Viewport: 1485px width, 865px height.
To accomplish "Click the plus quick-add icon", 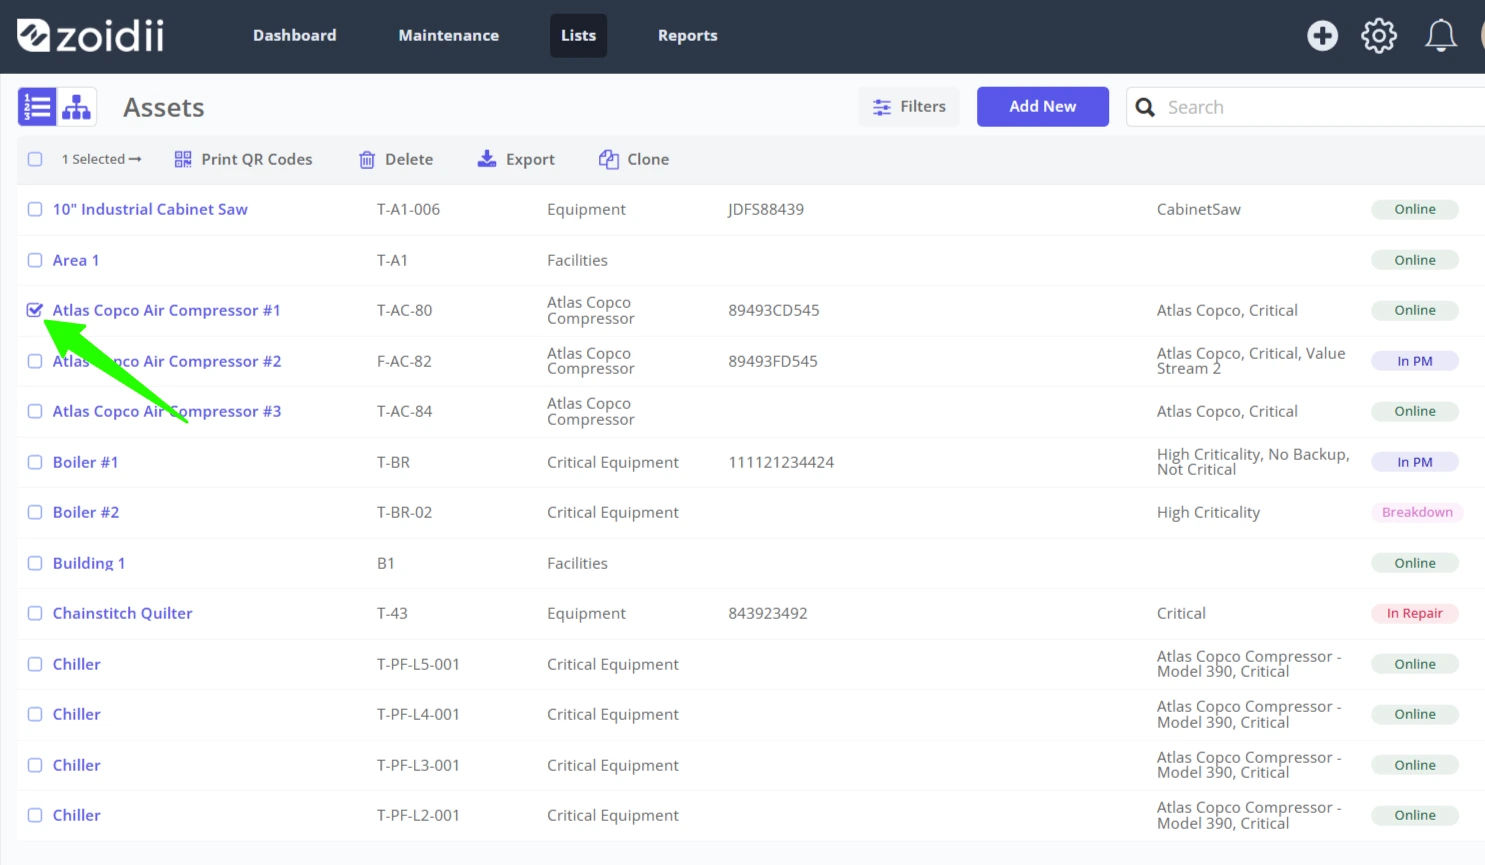I will [1322, 36].
